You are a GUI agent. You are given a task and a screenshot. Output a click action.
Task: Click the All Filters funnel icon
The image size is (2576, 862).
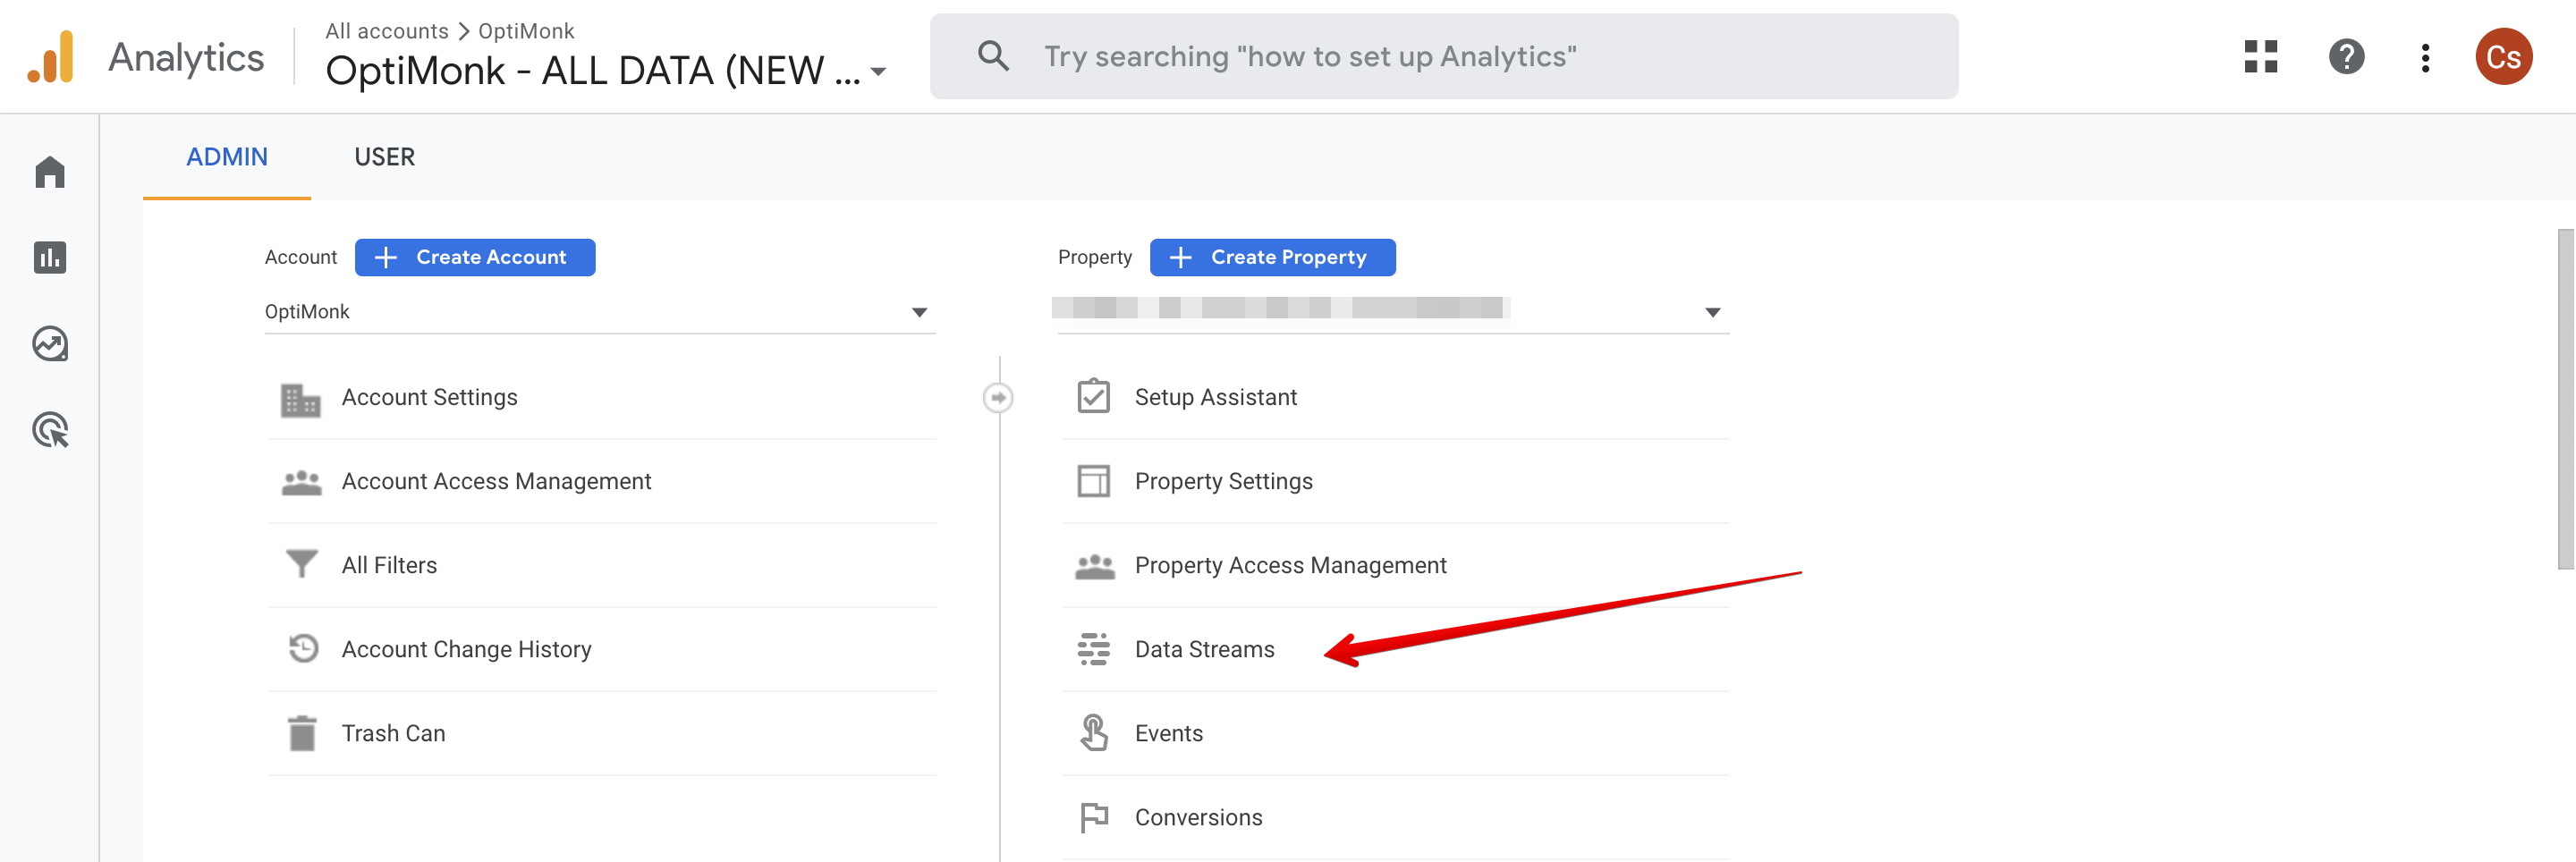point(301,565)
